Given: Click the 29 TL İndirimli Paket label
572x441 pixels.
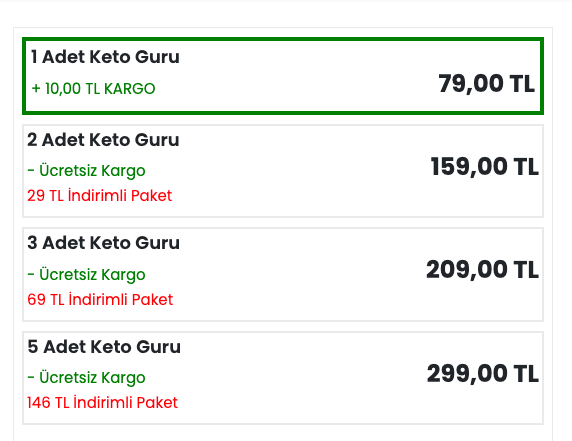Looking at the screenshot, I should (99, 196).
